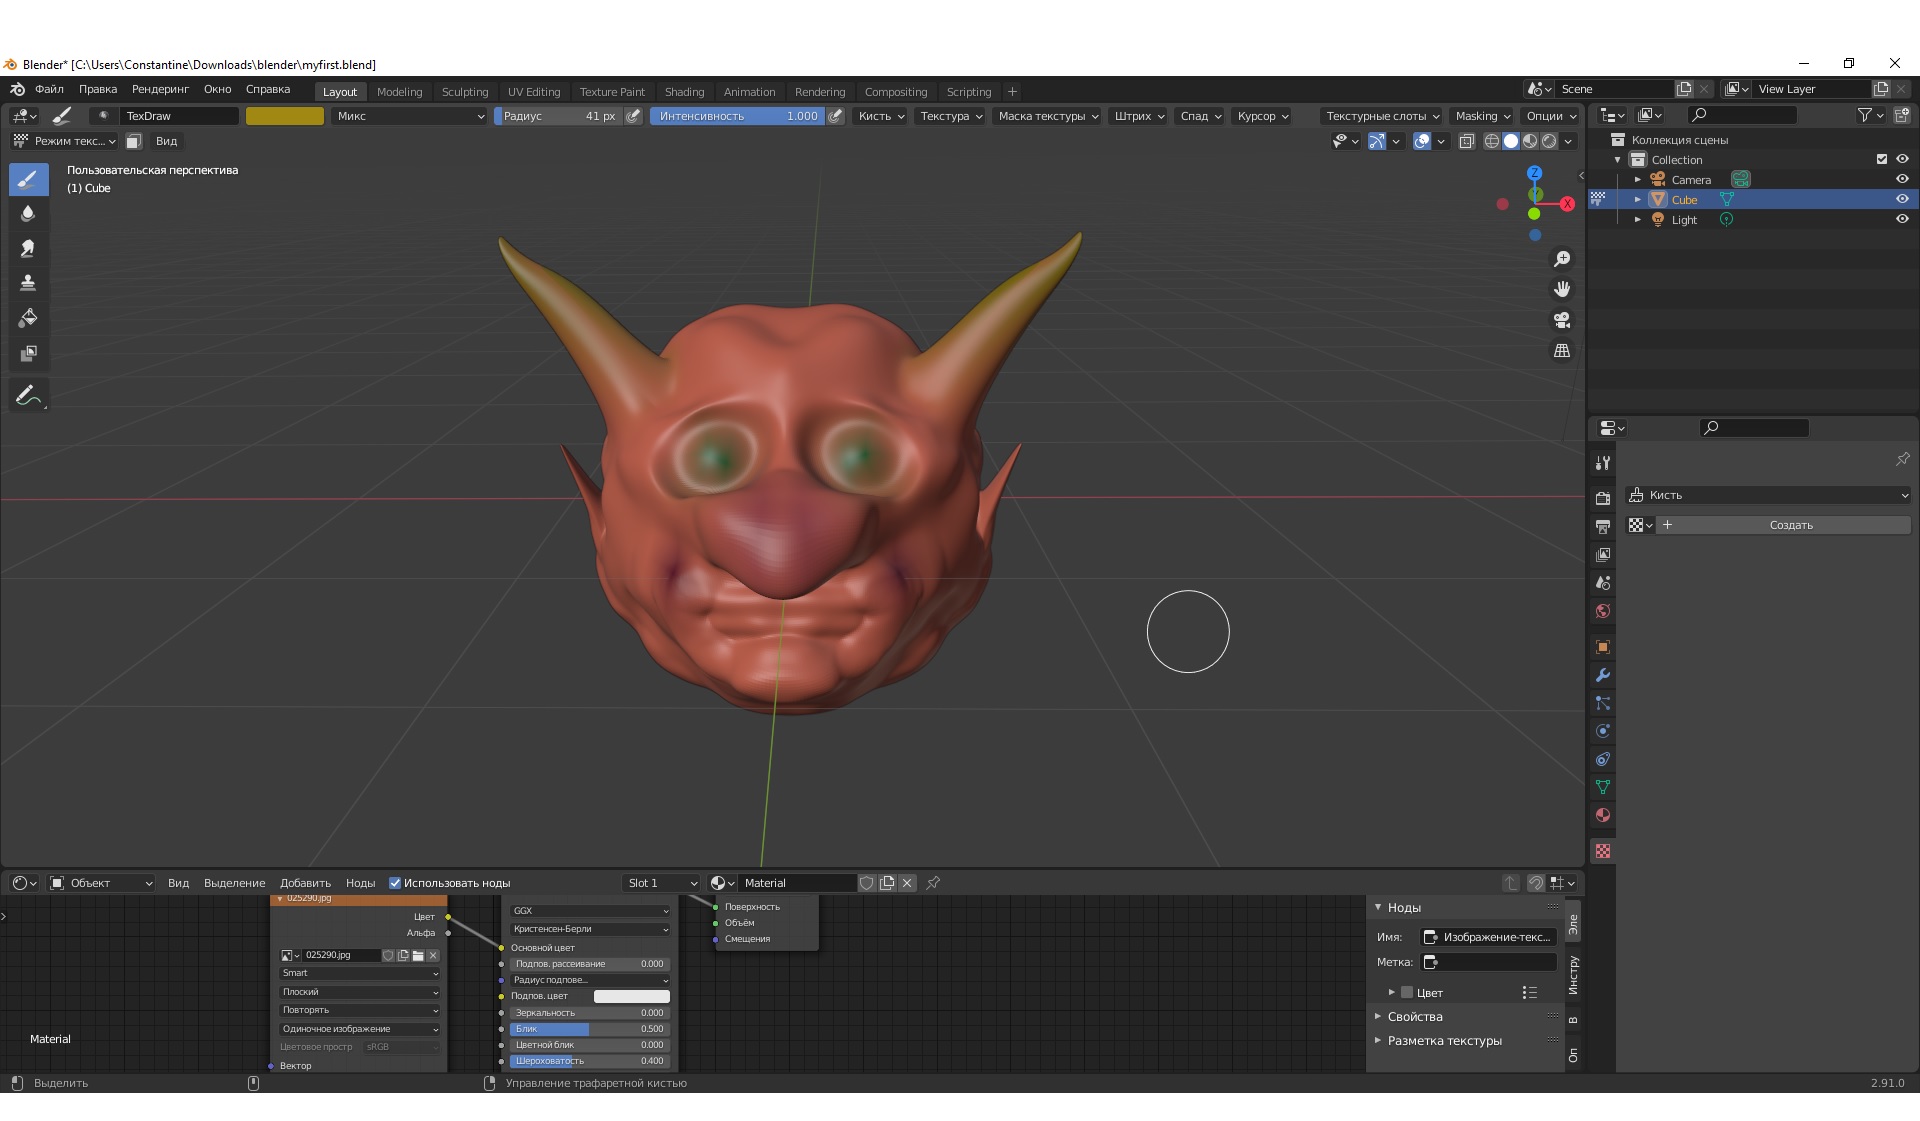Select the Draw brush tool
Viewport: 1920px width, 1121px height.
28,180
